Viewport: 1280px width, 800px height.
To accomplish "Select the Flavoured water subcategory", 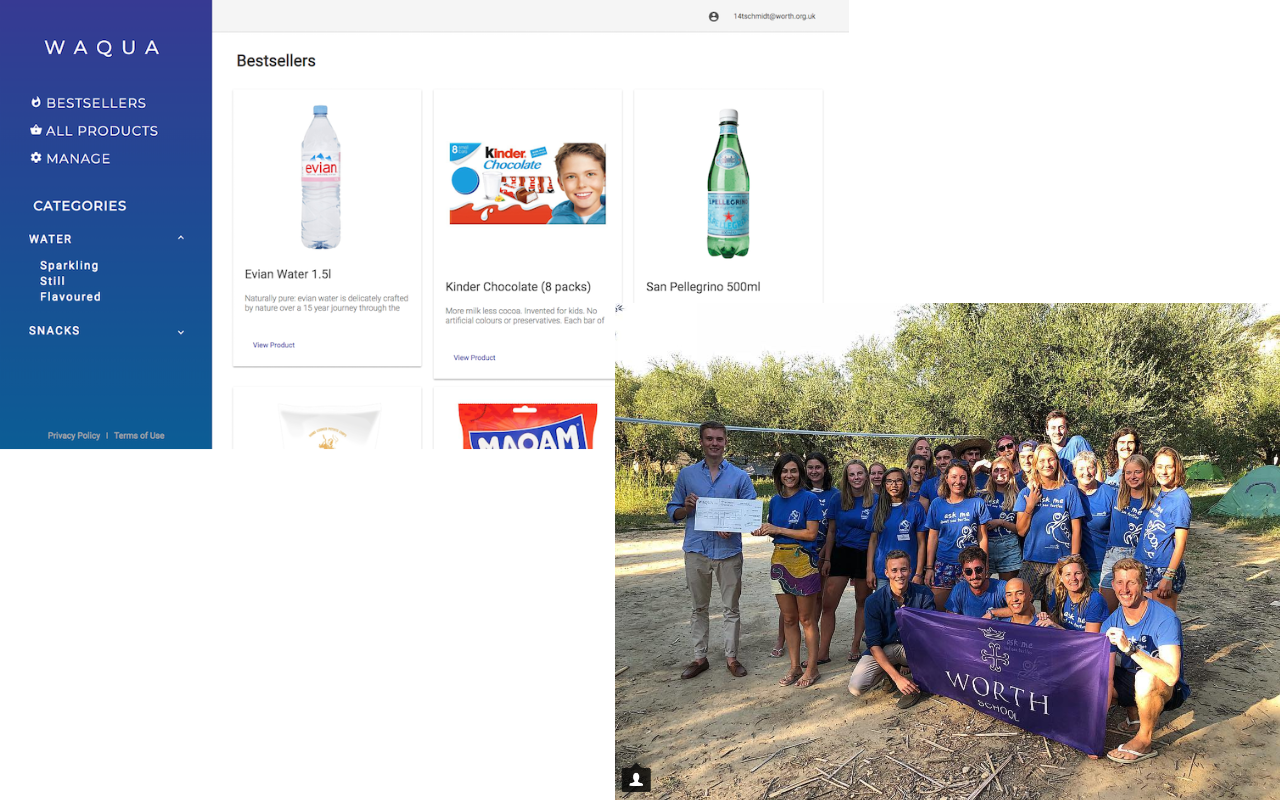I will (x=70, y=297).
